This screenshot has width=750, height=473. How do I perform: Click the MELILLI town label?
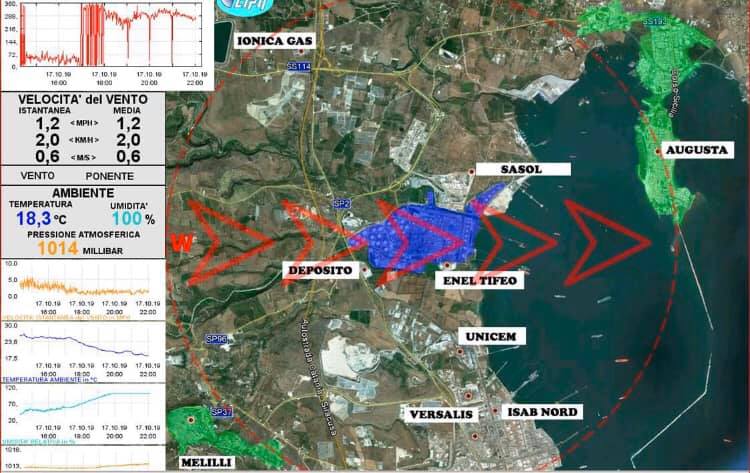pos(208,463)
